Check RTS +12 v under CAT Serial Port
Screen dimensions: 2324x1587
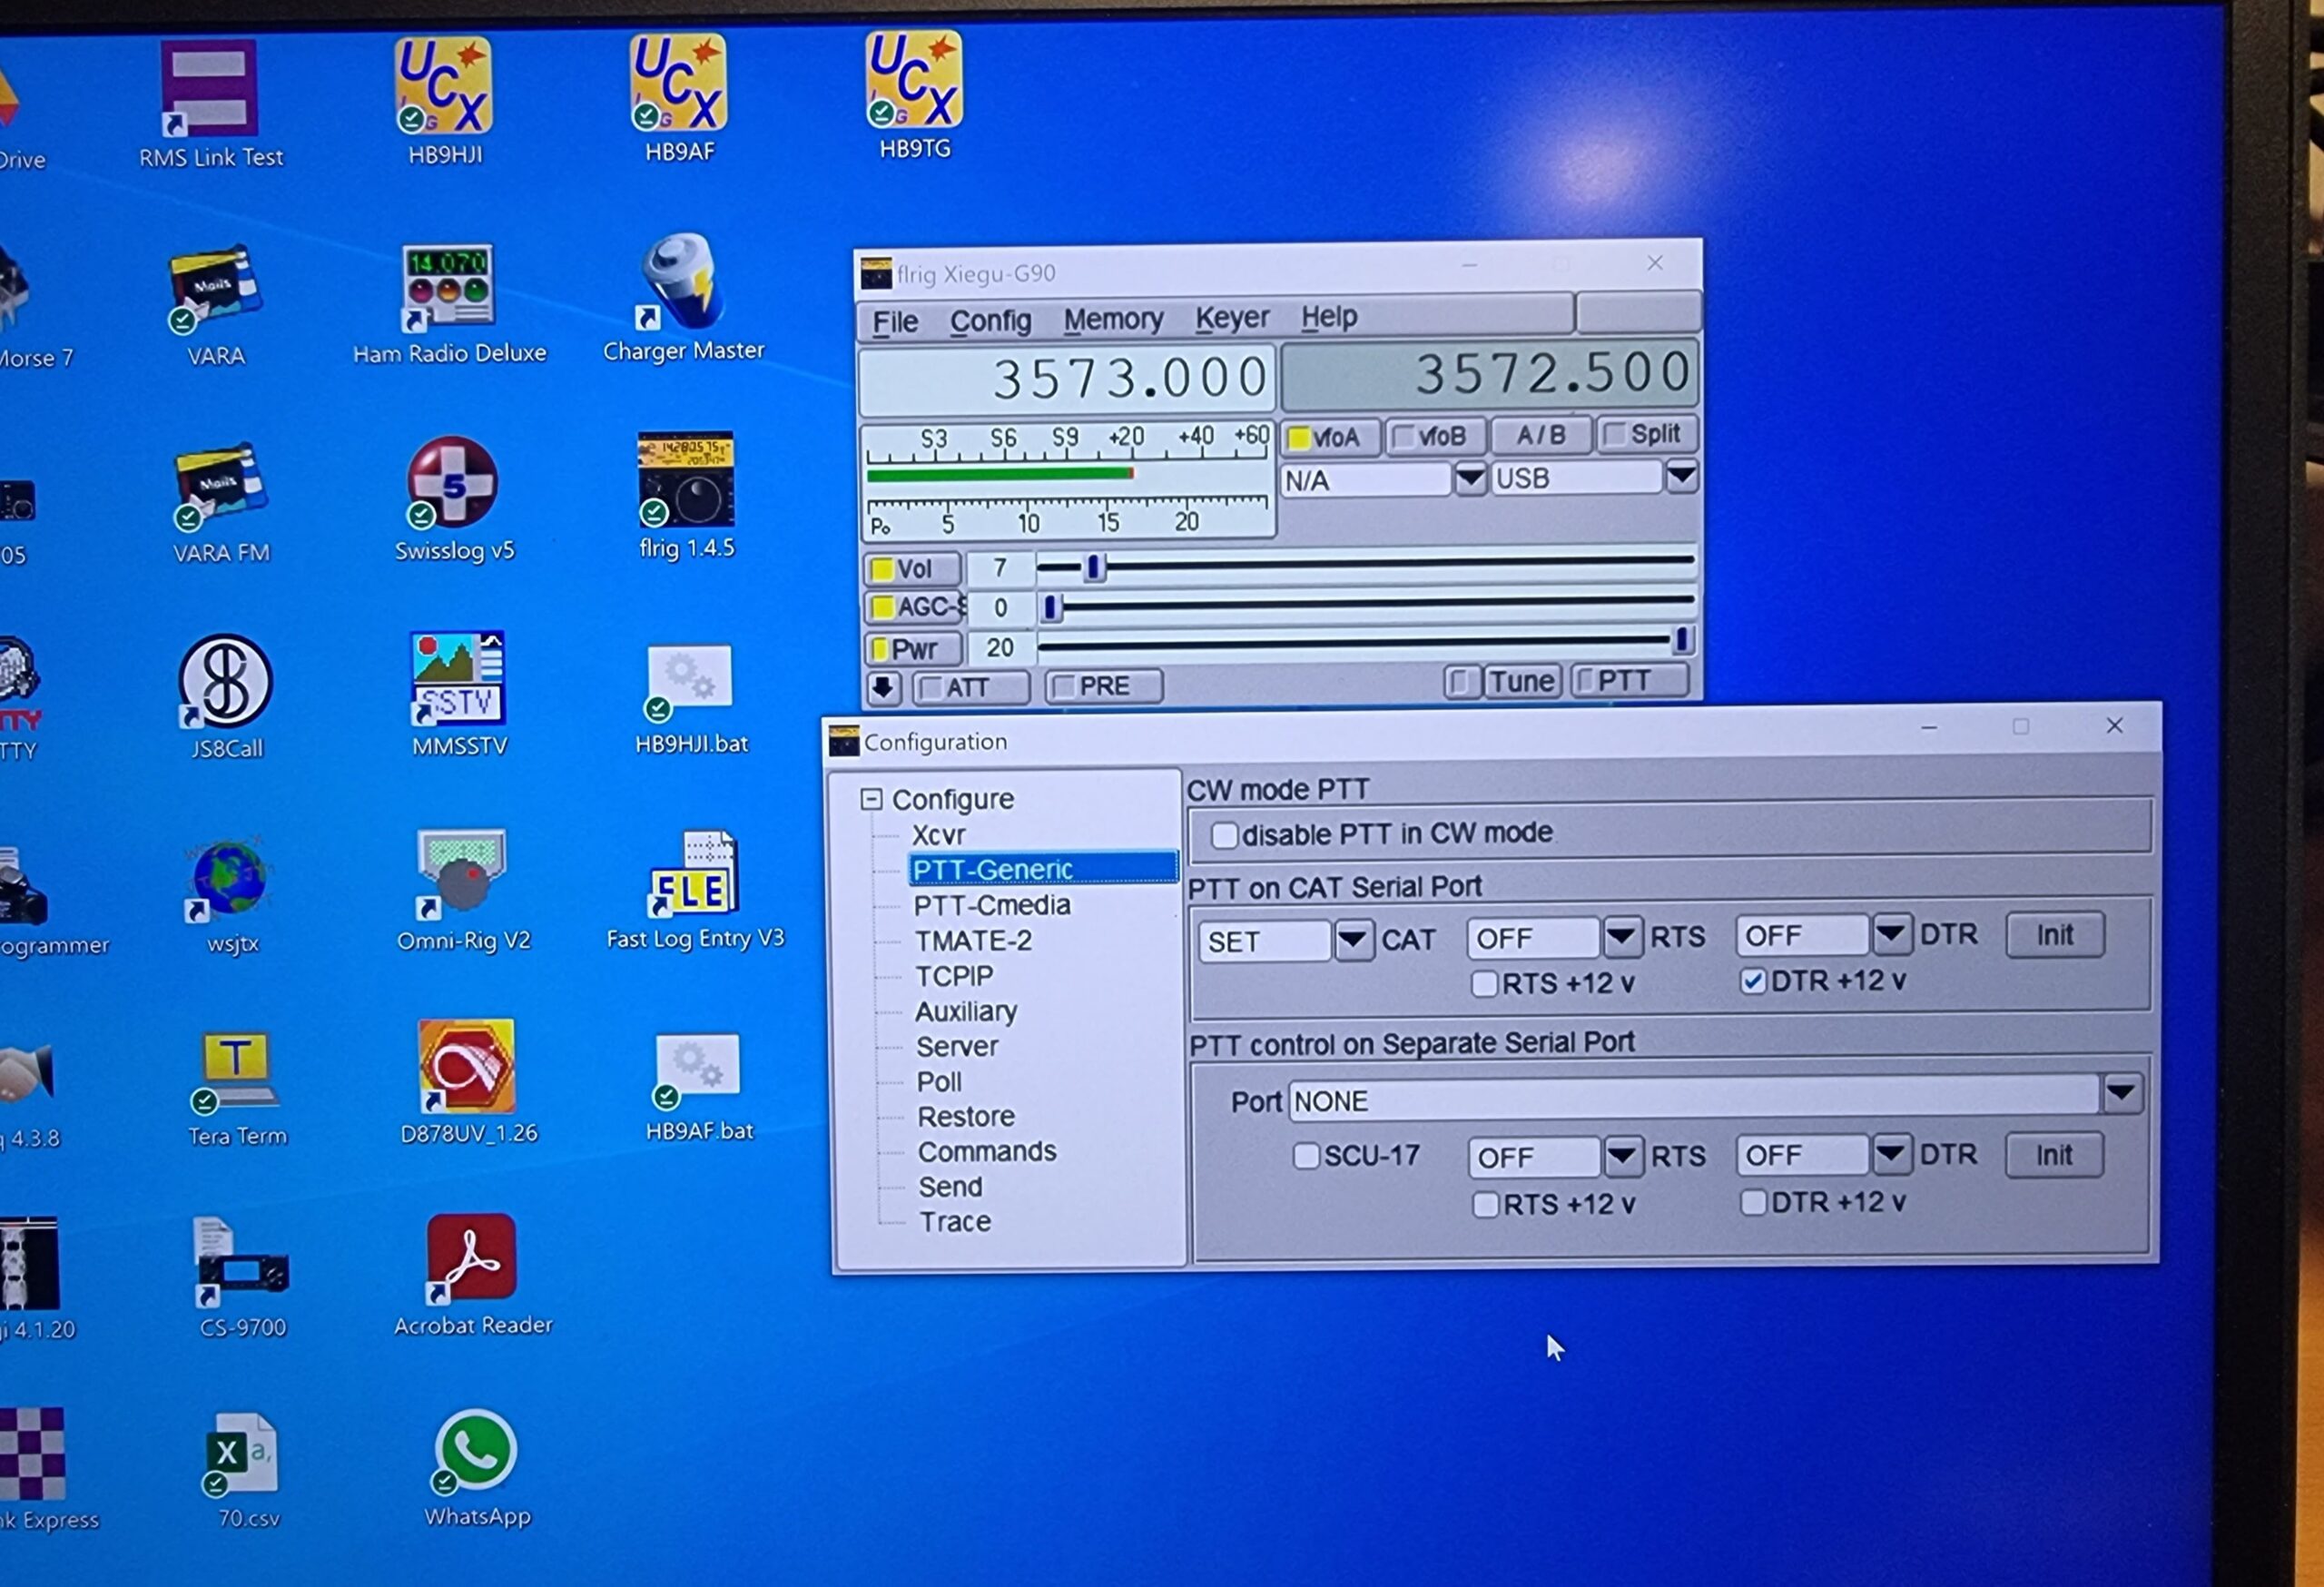1484,984
